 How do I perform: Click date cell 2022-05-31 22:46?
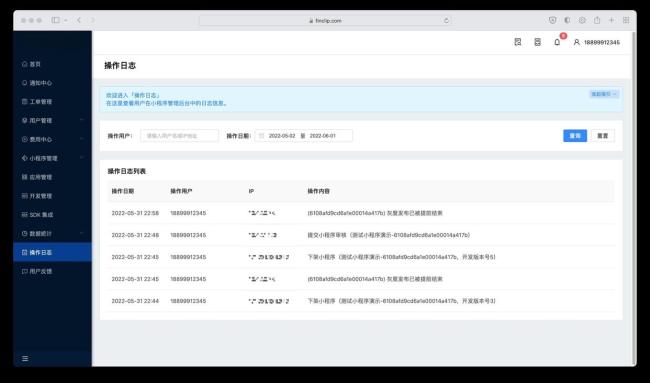[135, 235]
